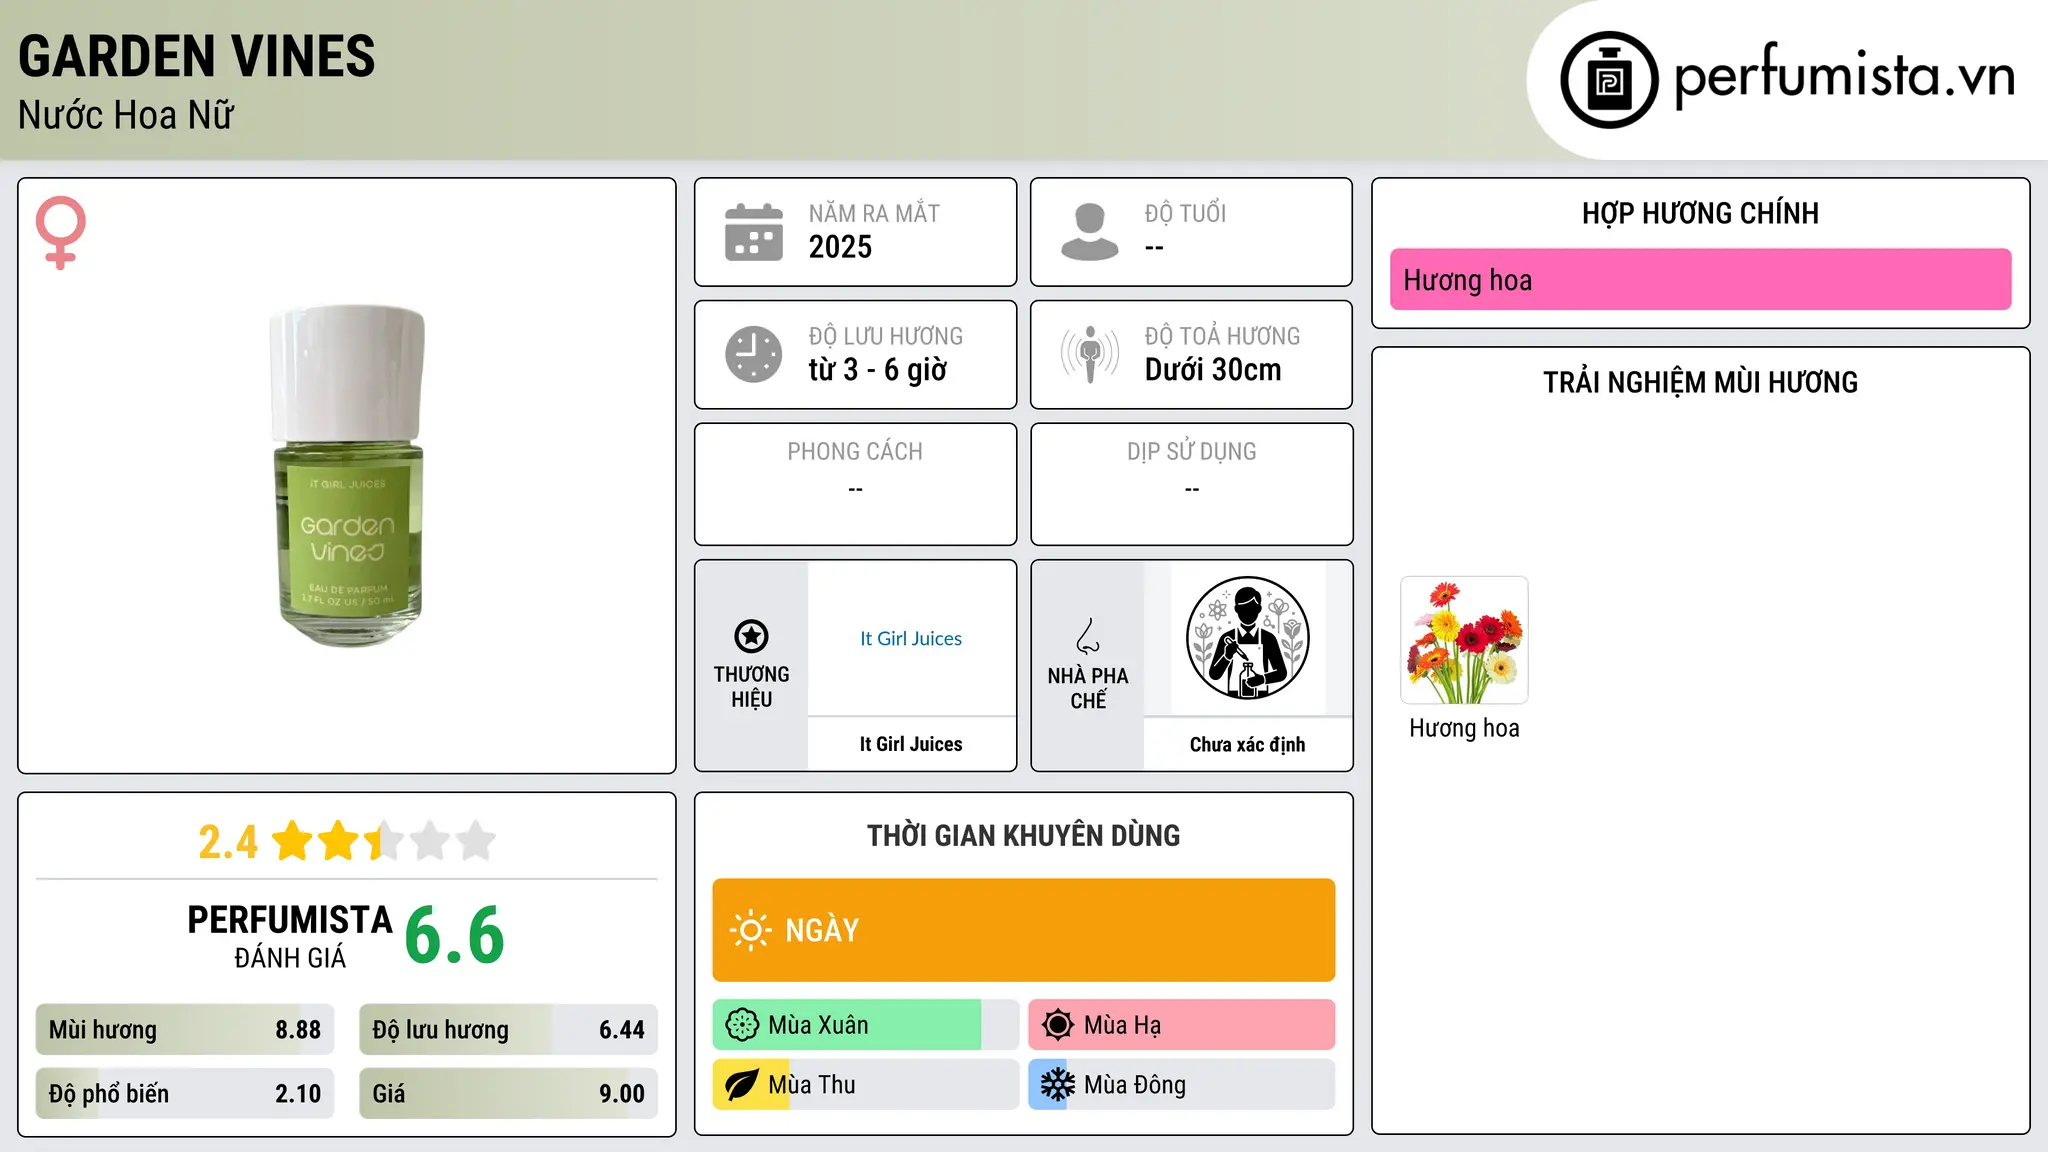Click the THƯƠNG HIỆU label
Screen dimensions: 2048x1152
tap(751, 687)
